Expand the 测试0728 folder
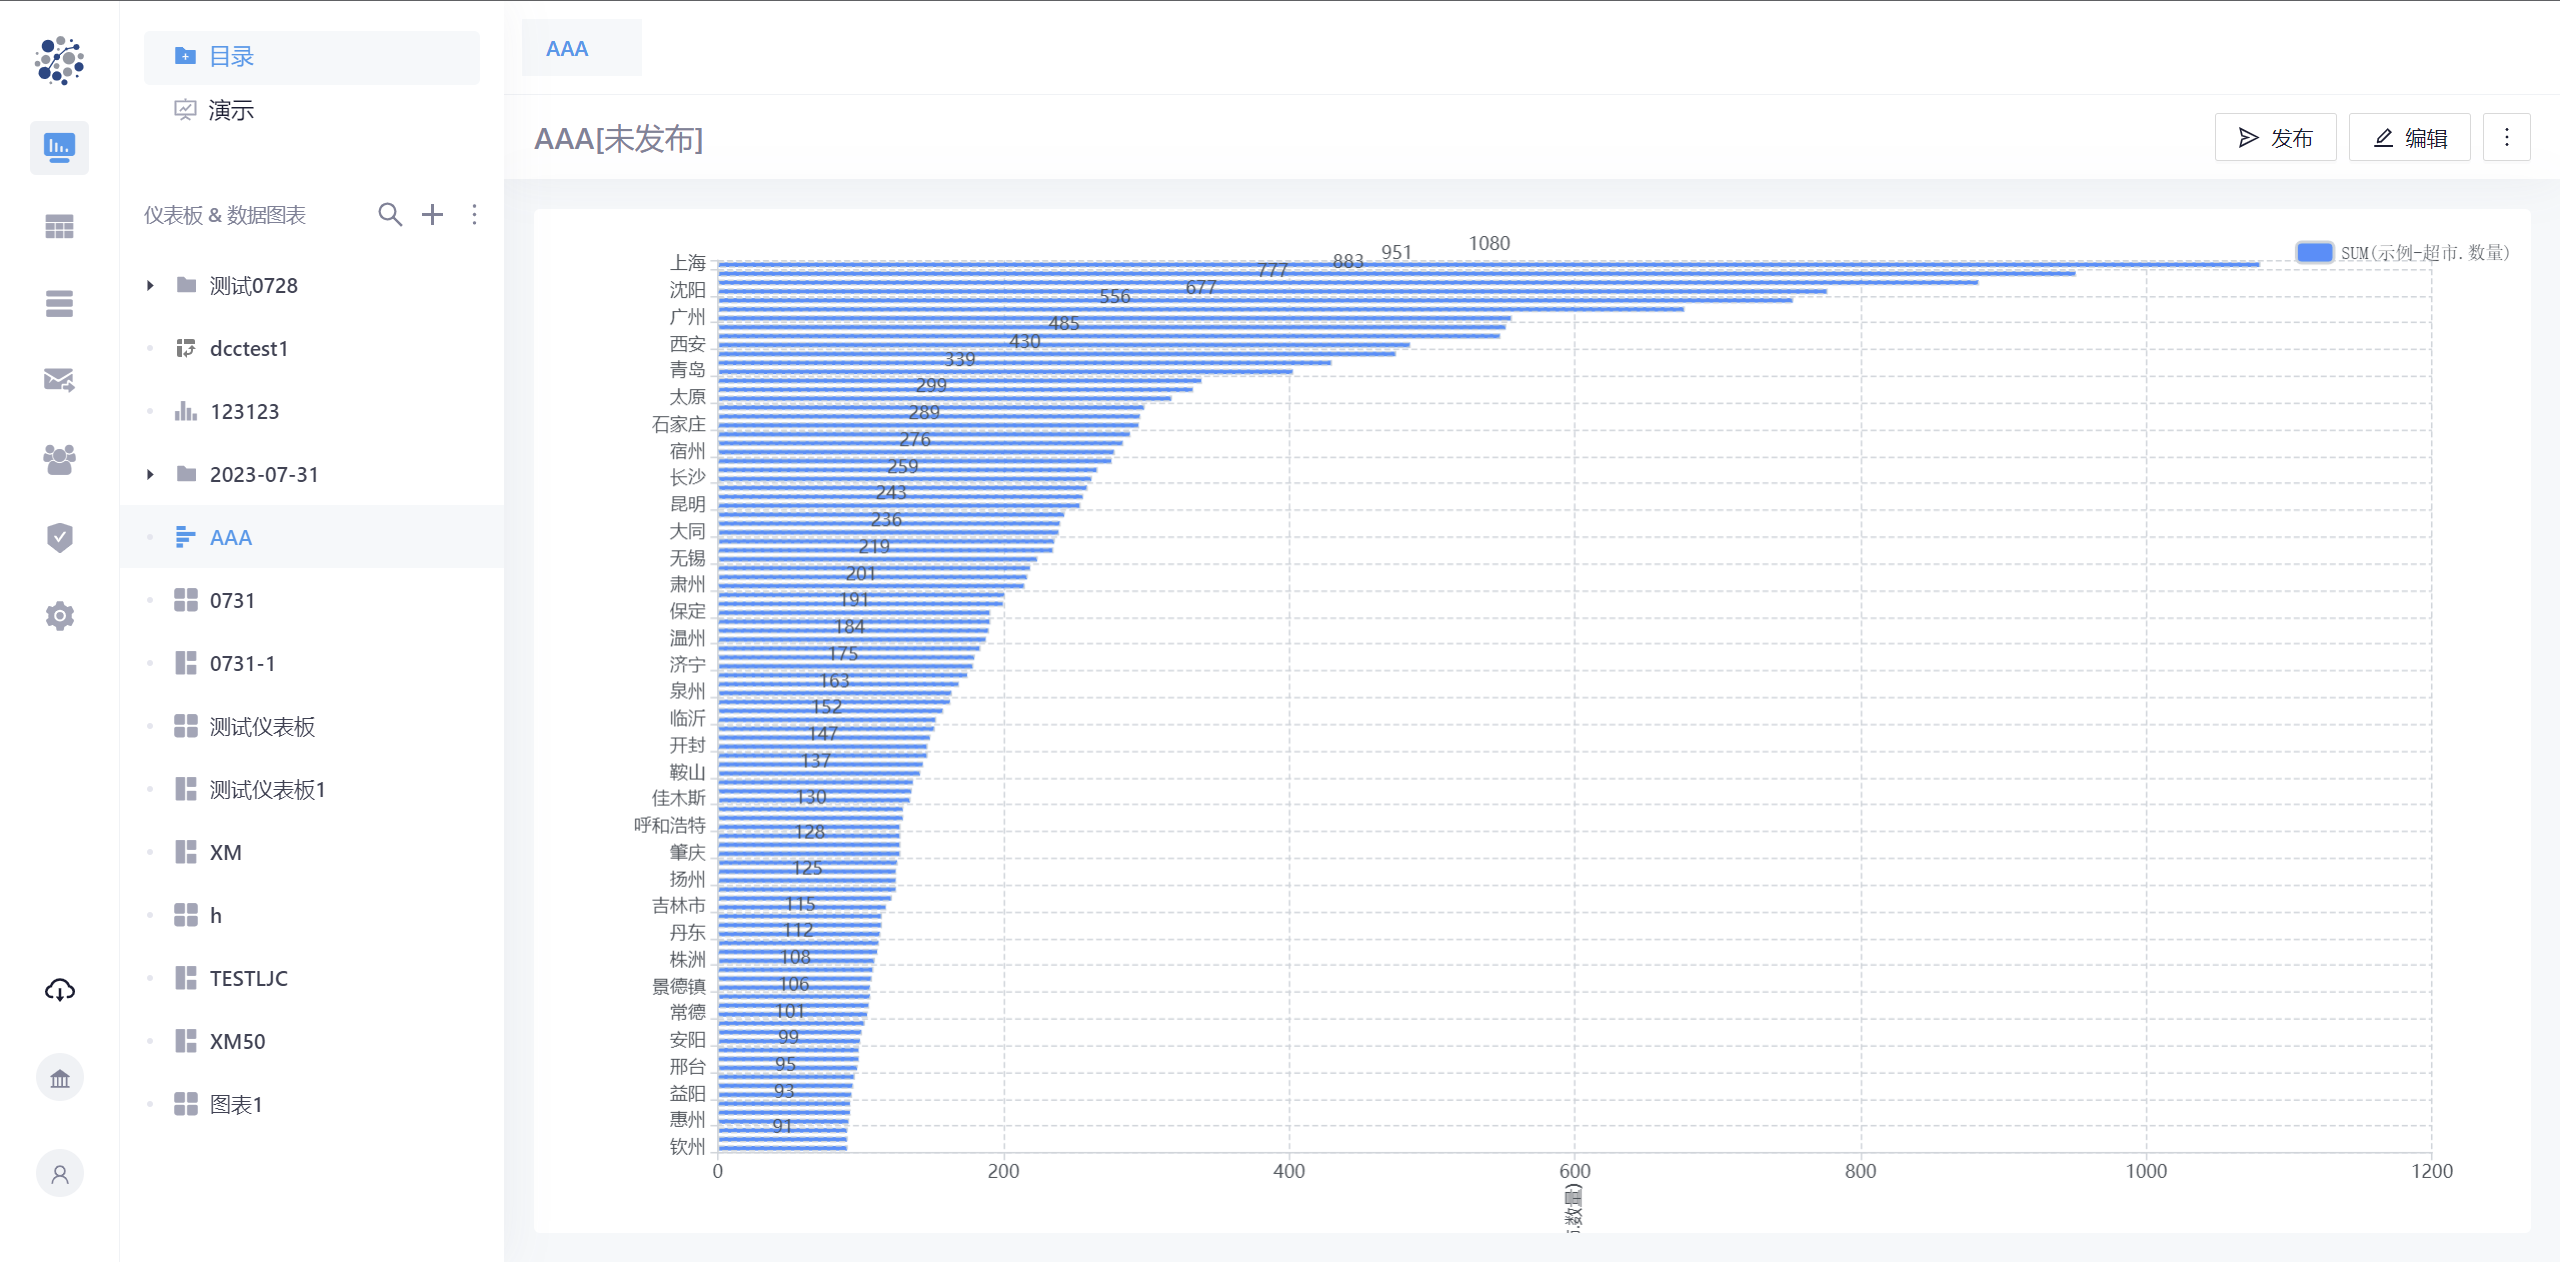The height and width of the screenshot is (1262, 2560). click(x=150, y=285)
